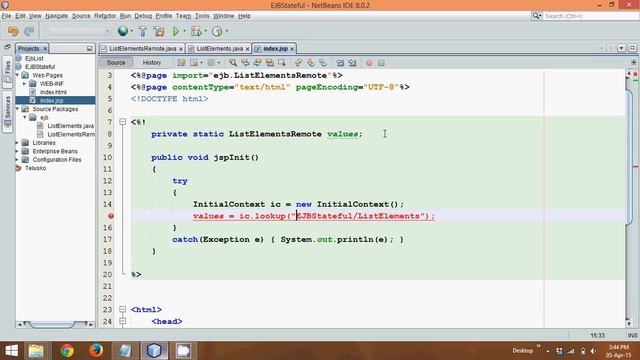Click the Last Edit icon in editor toolbar
640x360 pixels.
[181, 63]
